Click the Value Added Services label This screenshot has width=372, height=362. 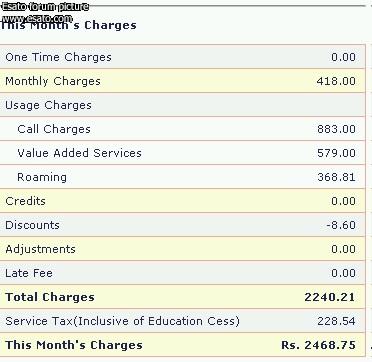(x=79, y=153)
